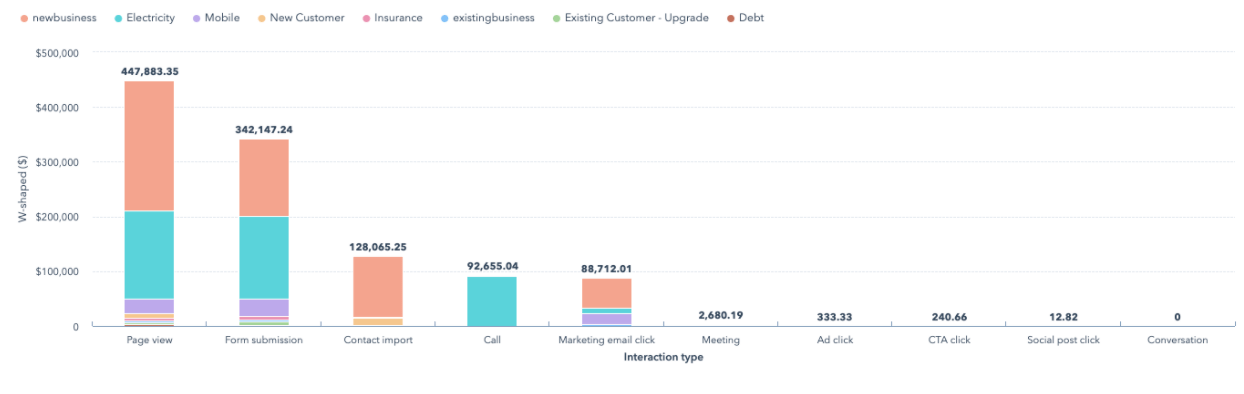Viewport: 1244px width, 394px height.
Task: Toggle the Debt legend entry
Action: pyautogui.click(x=744, y=18)
